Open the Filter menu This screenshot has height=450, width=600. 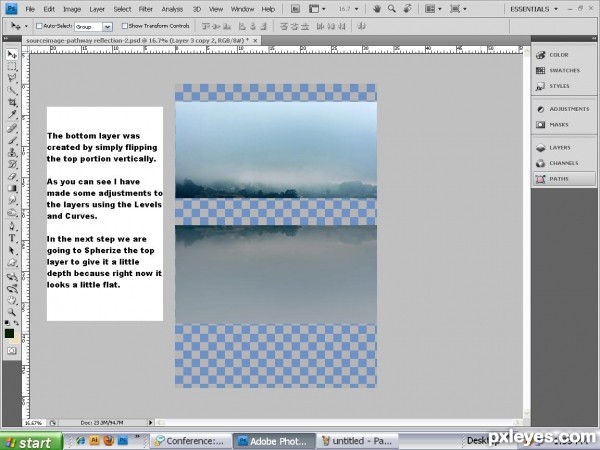(x=145, y=9)
